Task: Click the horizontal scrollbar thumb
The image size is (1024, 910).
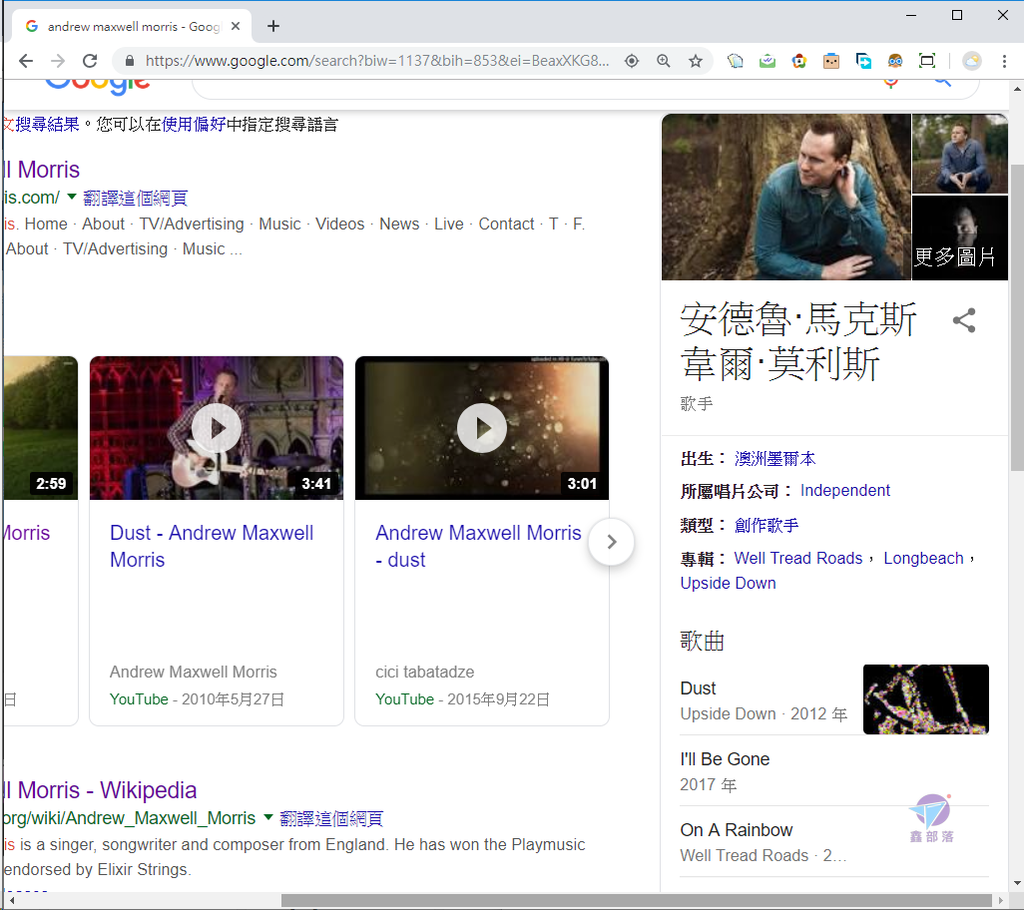Action: pos(637,900)
